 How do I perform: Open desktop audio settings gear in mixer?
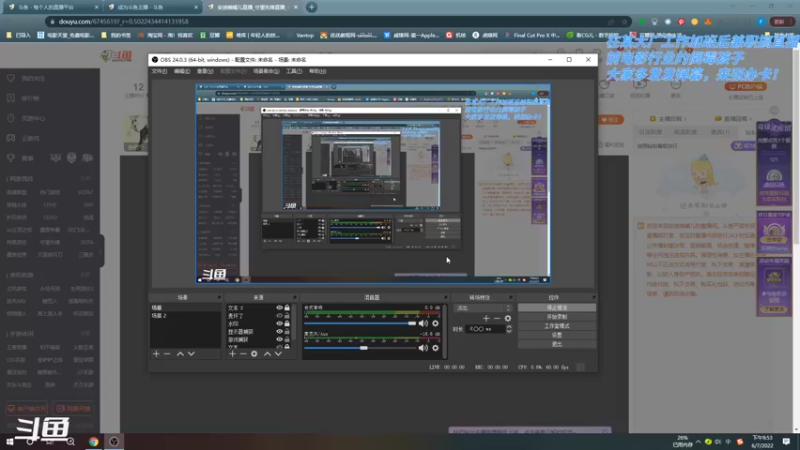coord(435,323)
